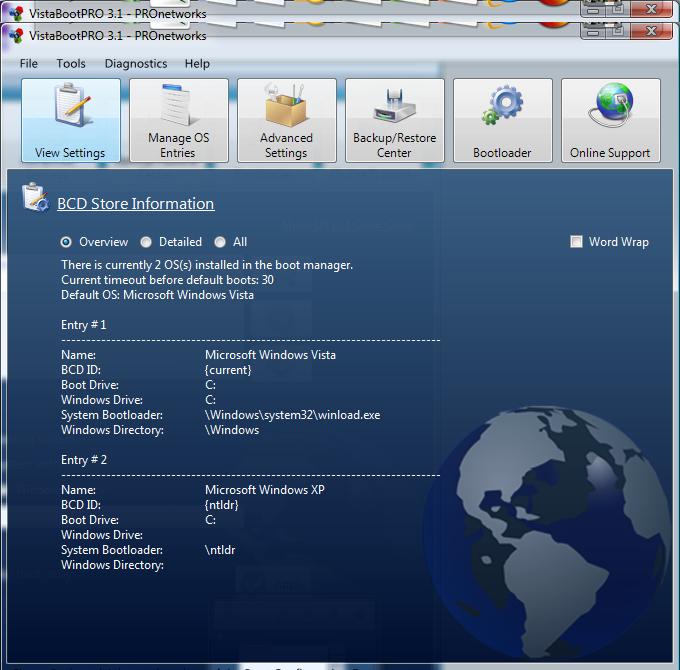The image size is (680, 670).
Task: Click the VistaBootPRO title bar app icon
Action: [16, 36]
